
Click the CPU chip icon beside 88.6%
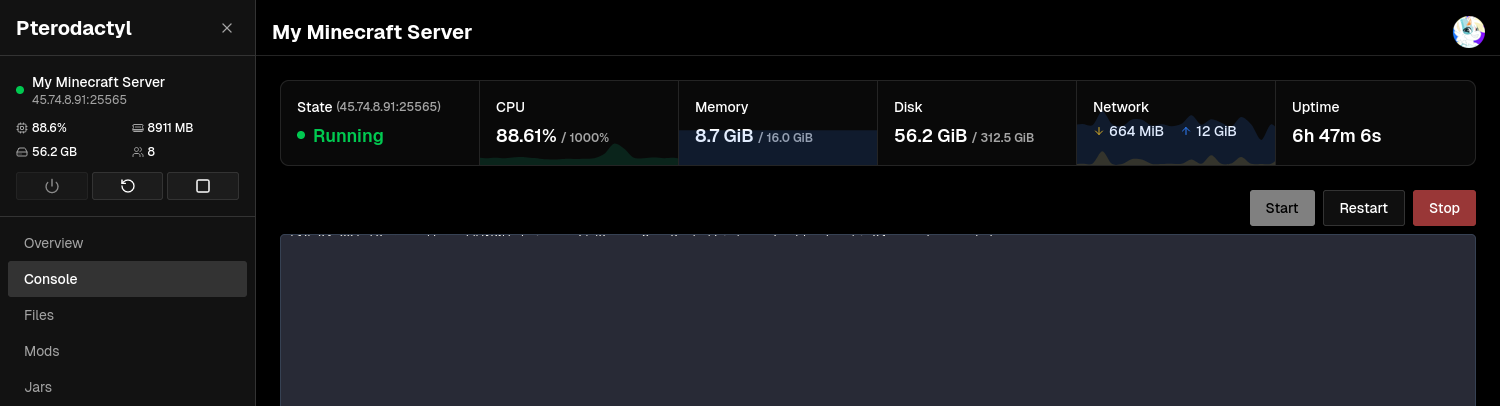(22, 128)
